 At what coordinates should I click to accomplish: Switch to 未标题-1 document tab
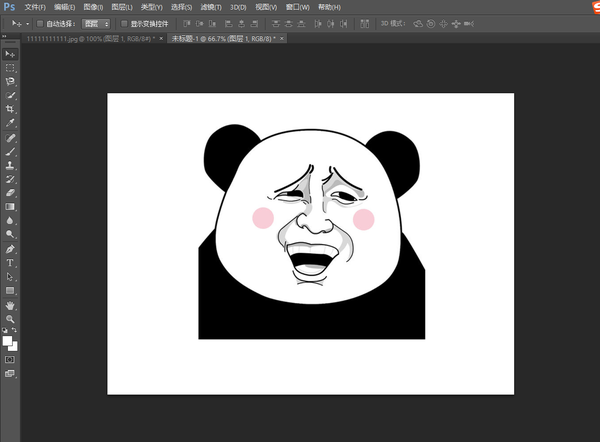221,39
